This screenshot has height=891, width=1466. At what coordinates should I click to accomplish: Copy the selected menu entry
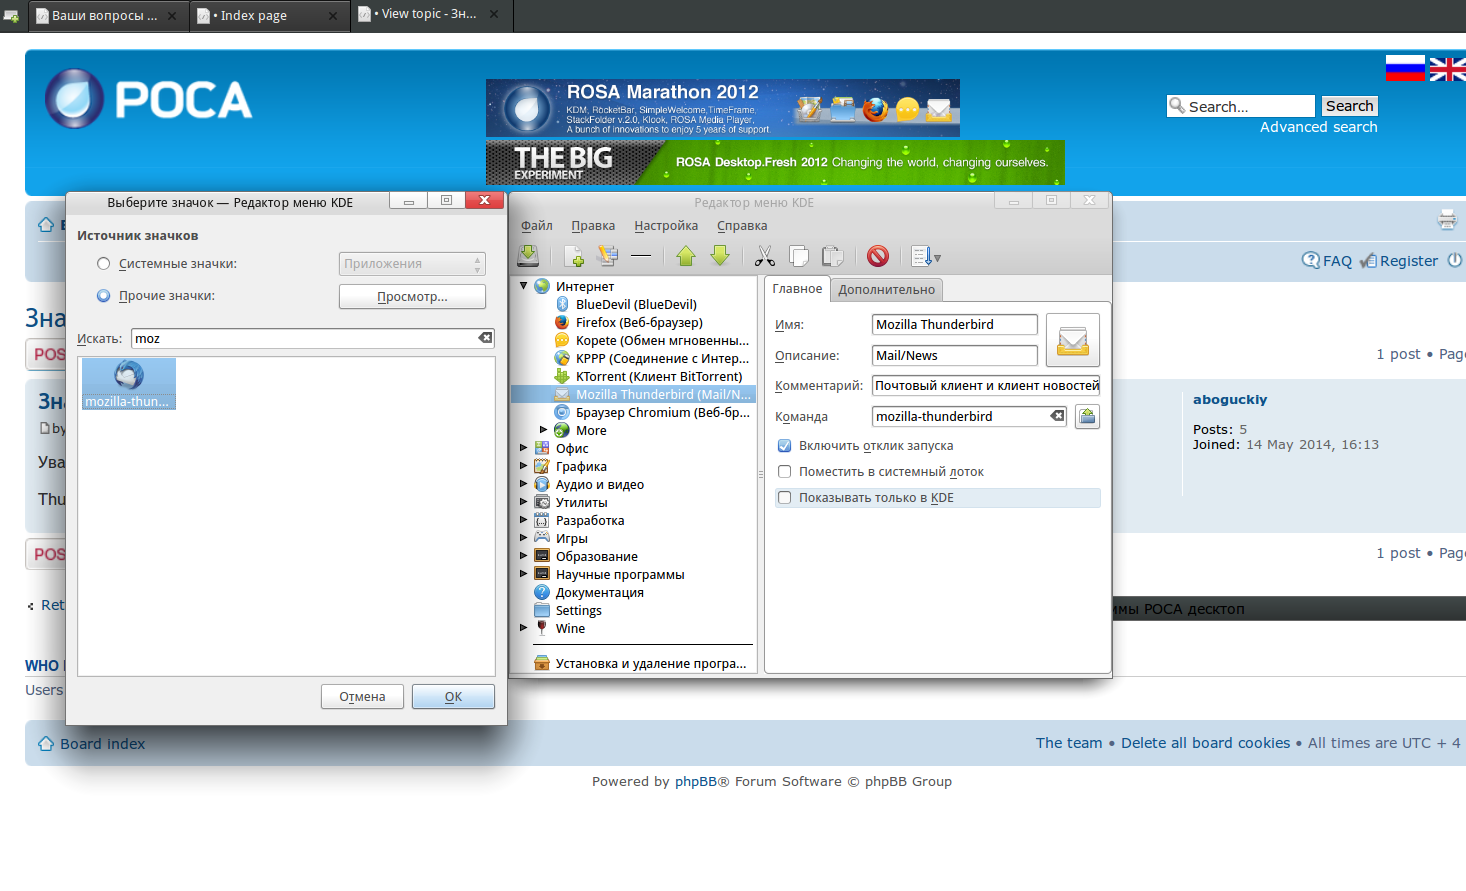click(x=799, y=256)
